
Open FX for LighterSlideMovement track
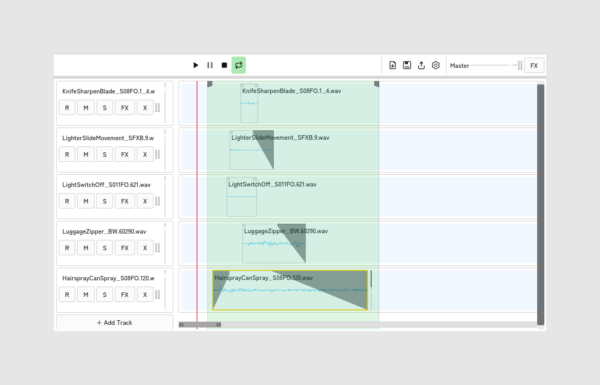[125, 154]
